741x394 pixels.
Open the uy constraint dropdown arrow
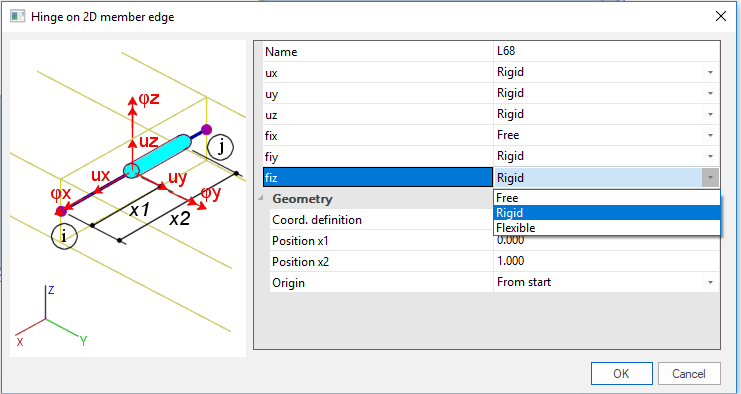pyautogui.click(x=710, y=94)
